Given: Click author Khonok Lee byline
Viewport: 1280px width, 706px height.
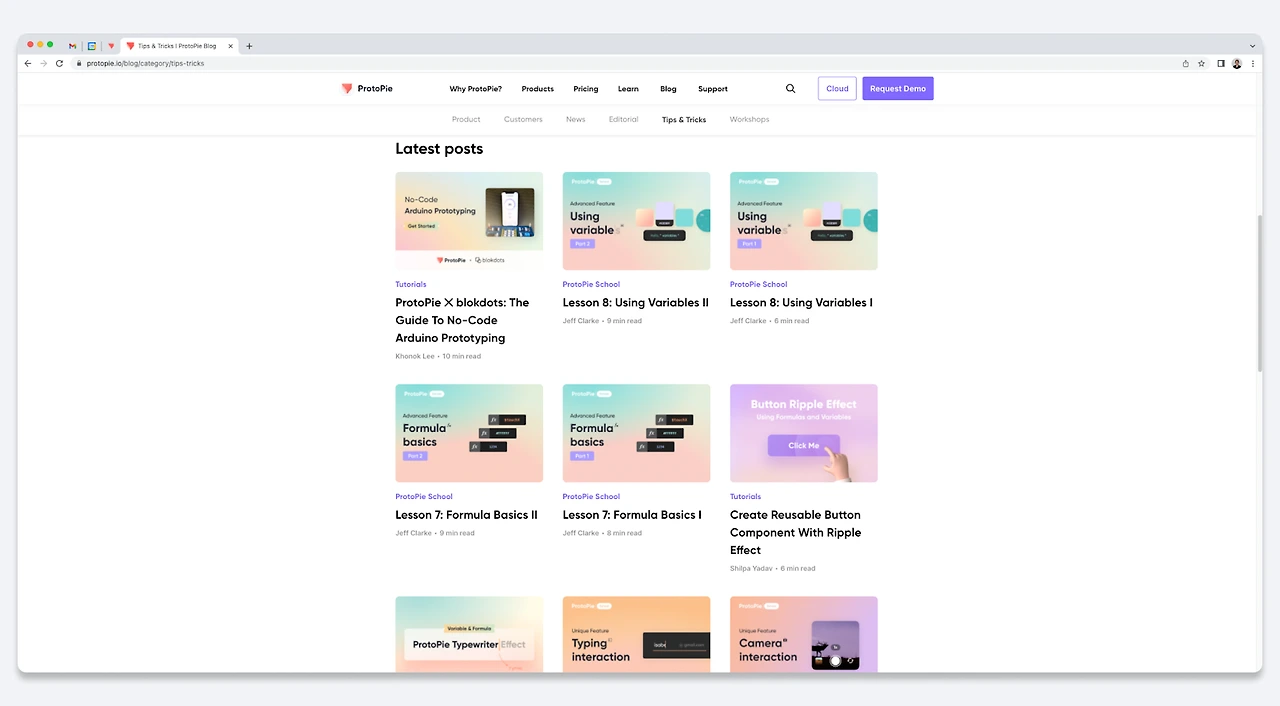Looking at the screenshot, I should click(x=415, y=356).
